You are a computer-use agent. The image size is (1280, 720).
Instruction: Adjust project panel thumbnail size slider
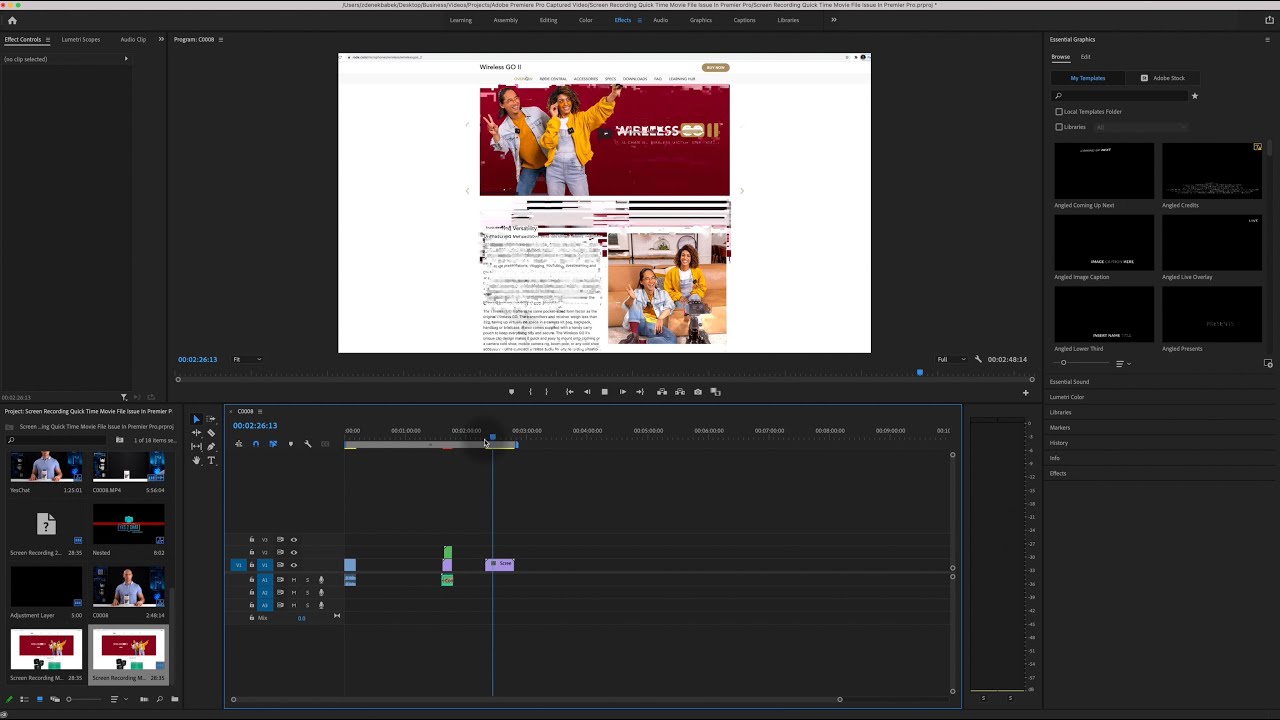tap(82, 699)
